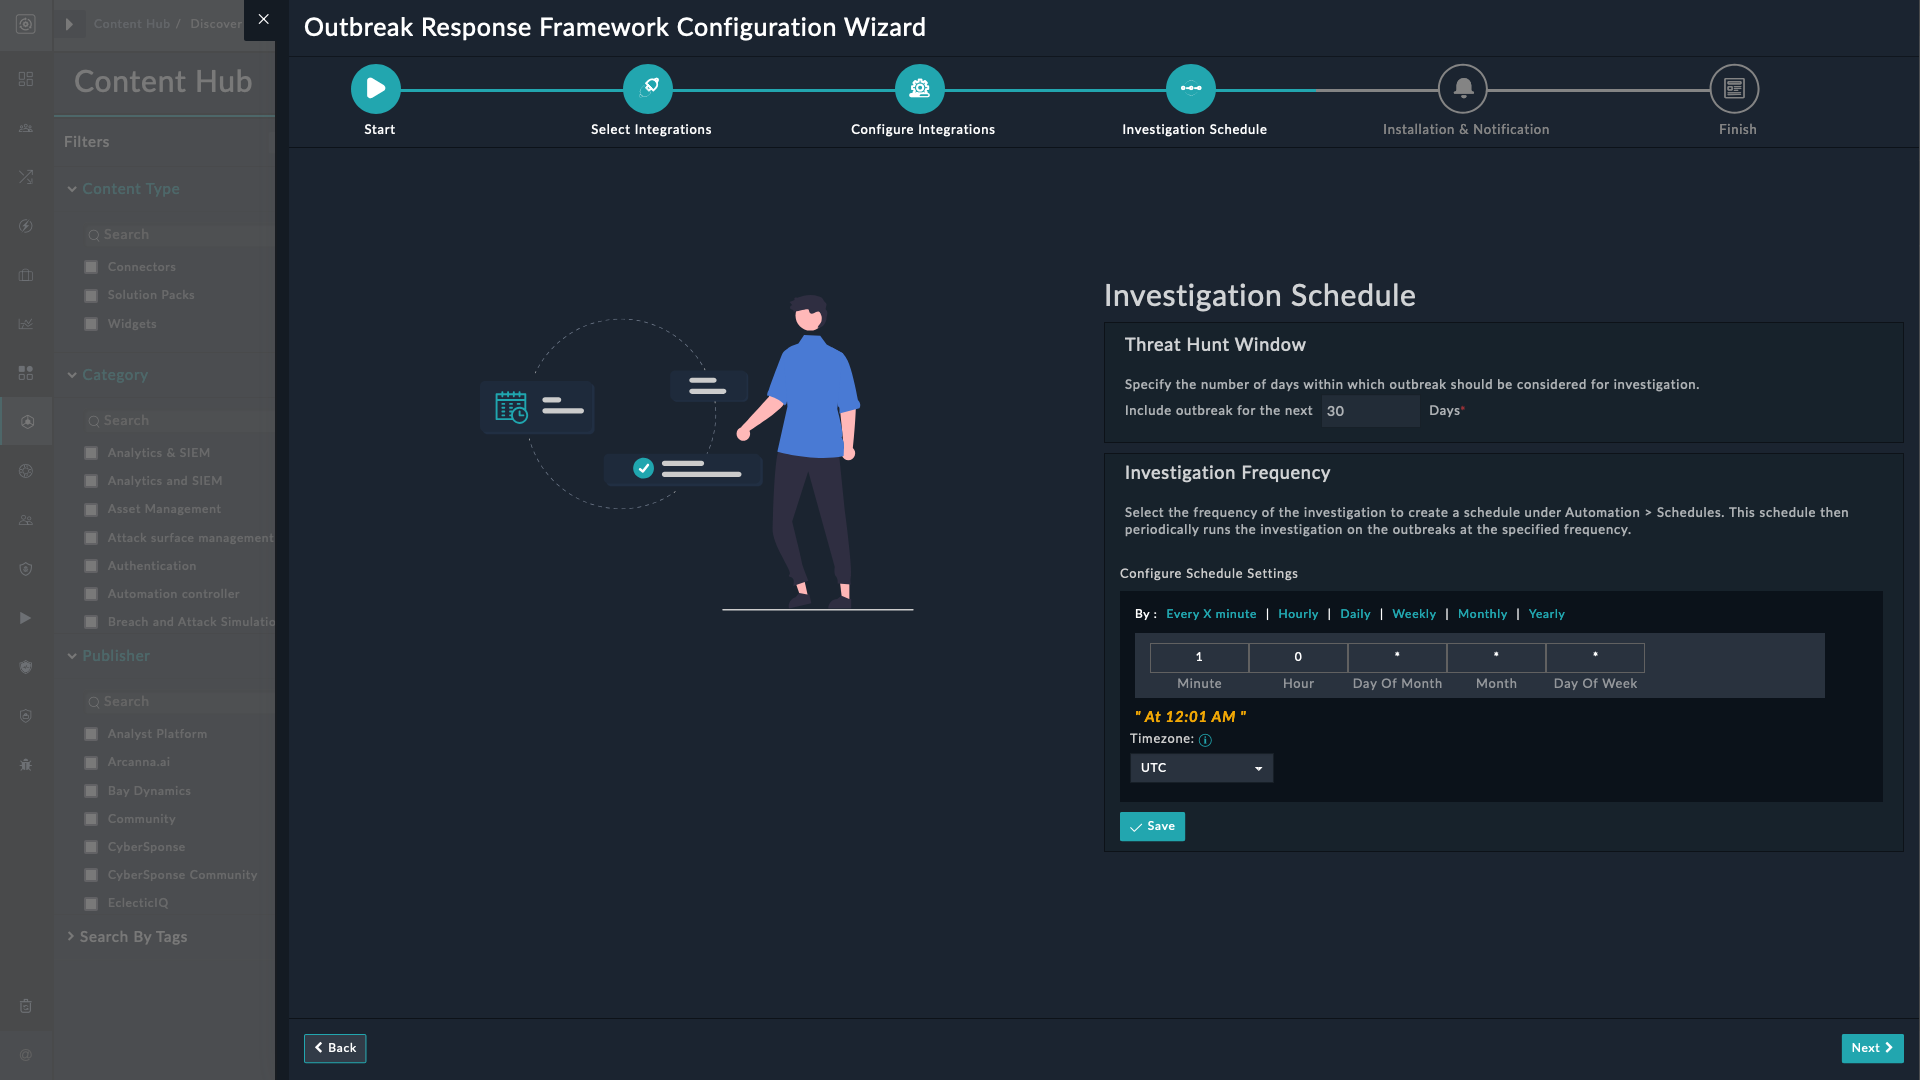This screenshot has width=1920, height=1080.
Task: Click the Finish step icon
Action: click(1735, 89)
